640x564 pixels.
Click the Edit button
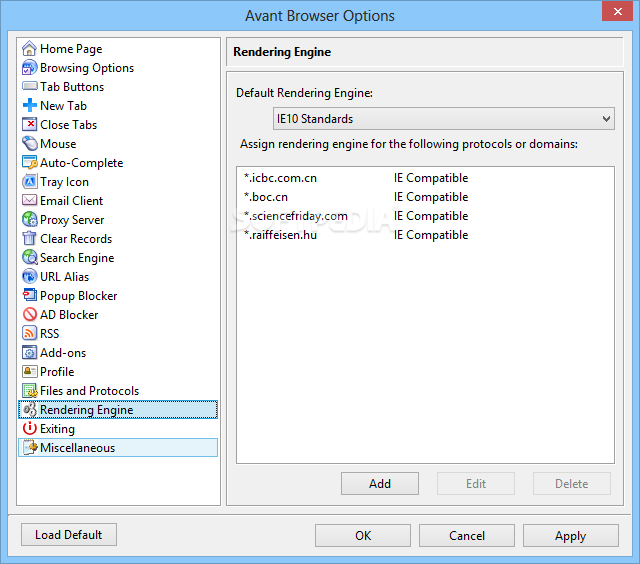pos(476,484)
